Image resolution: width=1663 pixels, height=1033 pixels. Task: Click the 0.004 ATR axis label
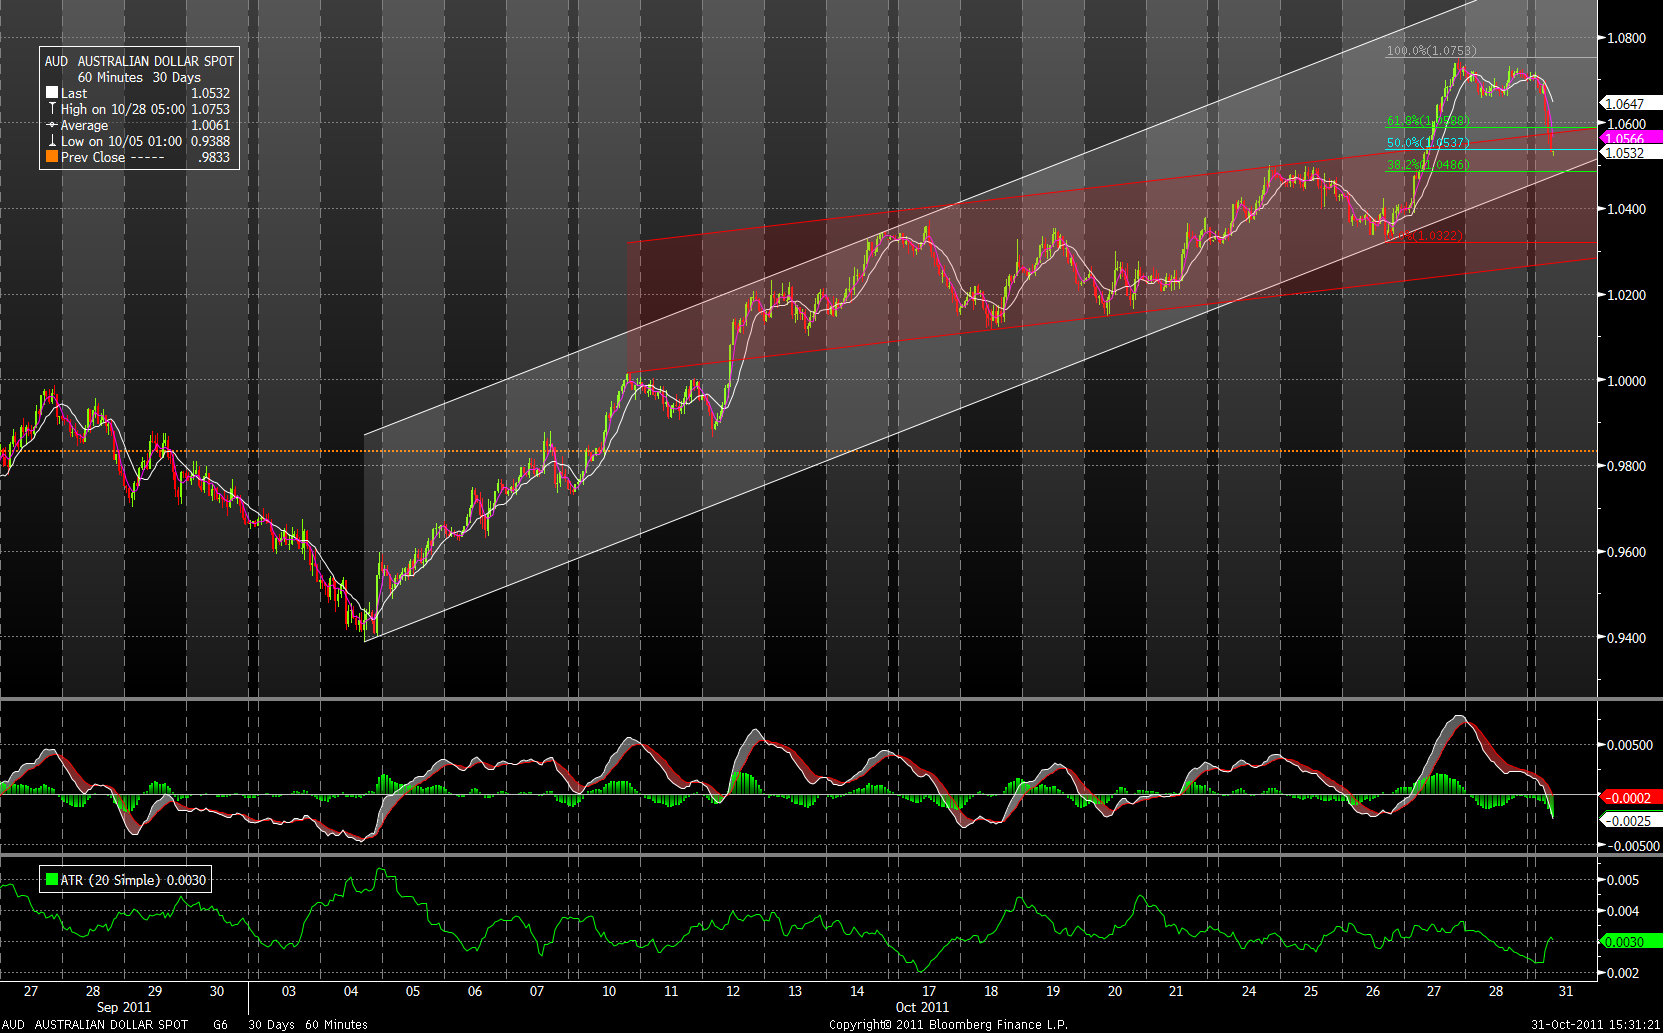[1622, 911]
